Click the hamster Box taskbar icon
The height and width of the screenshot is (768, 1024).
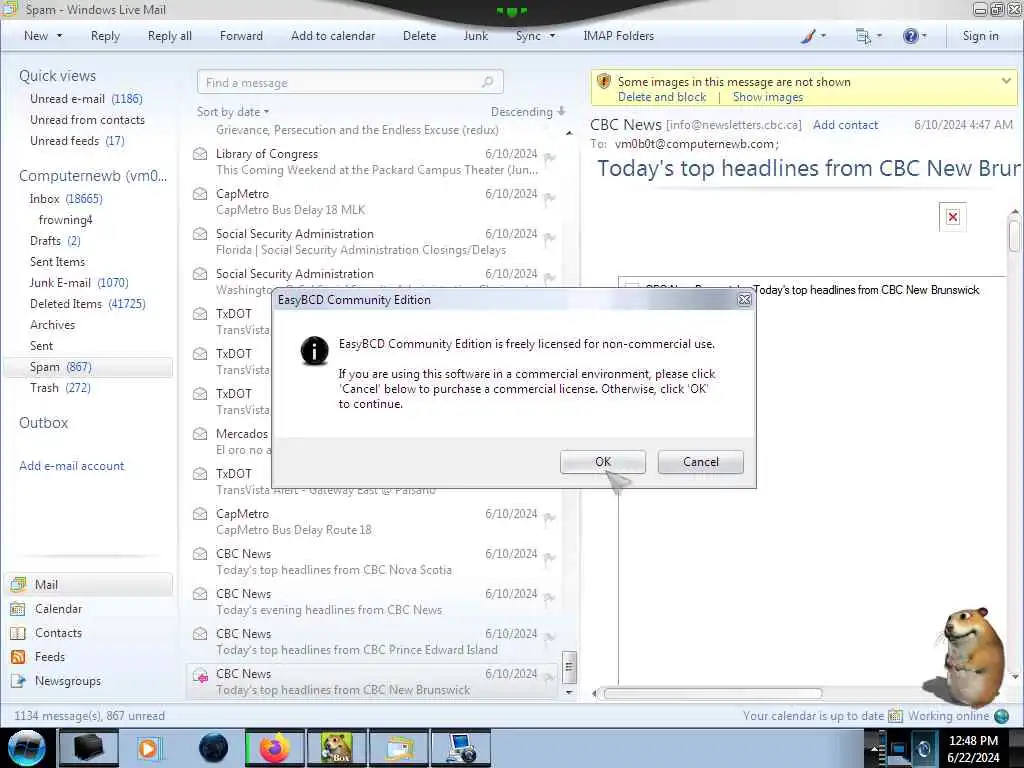(336, 748)
